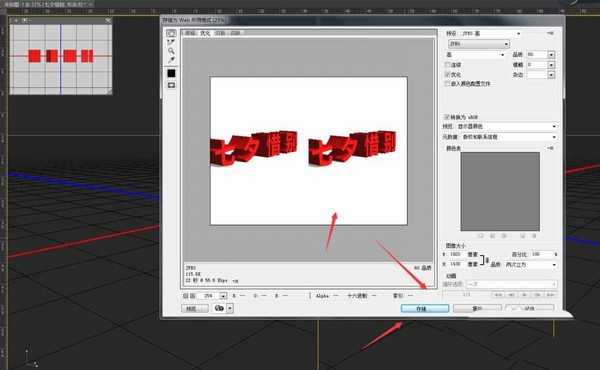
Task: Click the image height H field
Action: (458, 264)
